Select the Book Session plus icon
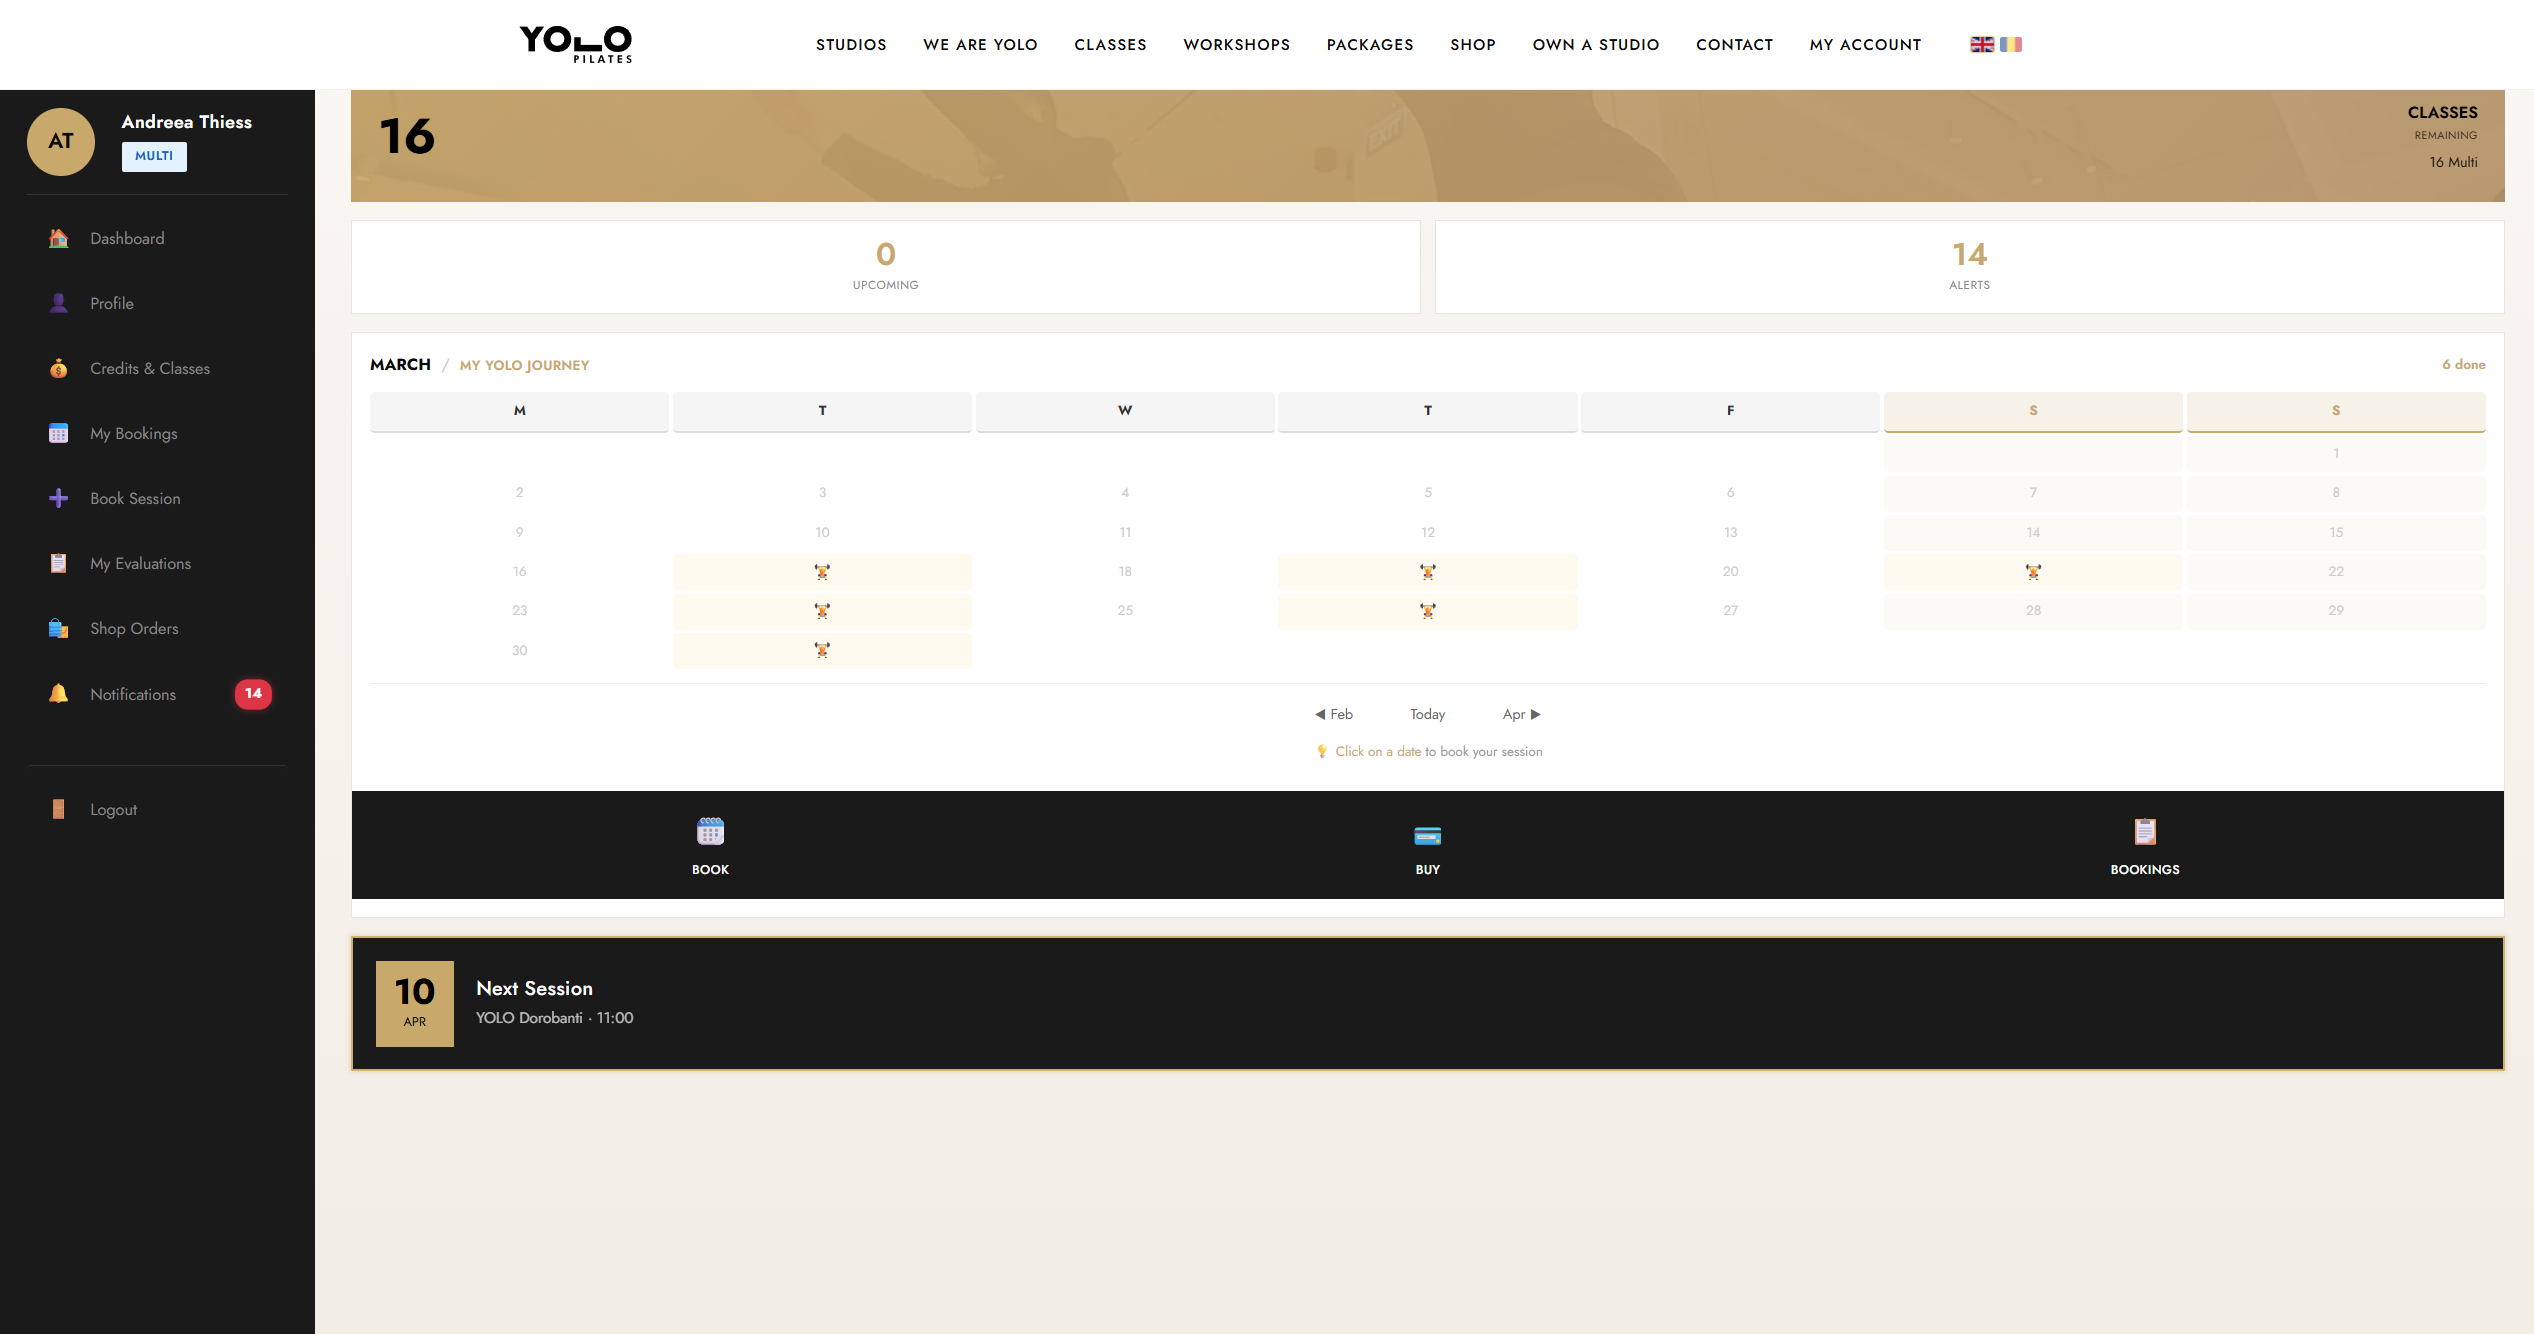Screen dimensions: 2534x1334 click(58, 498)
